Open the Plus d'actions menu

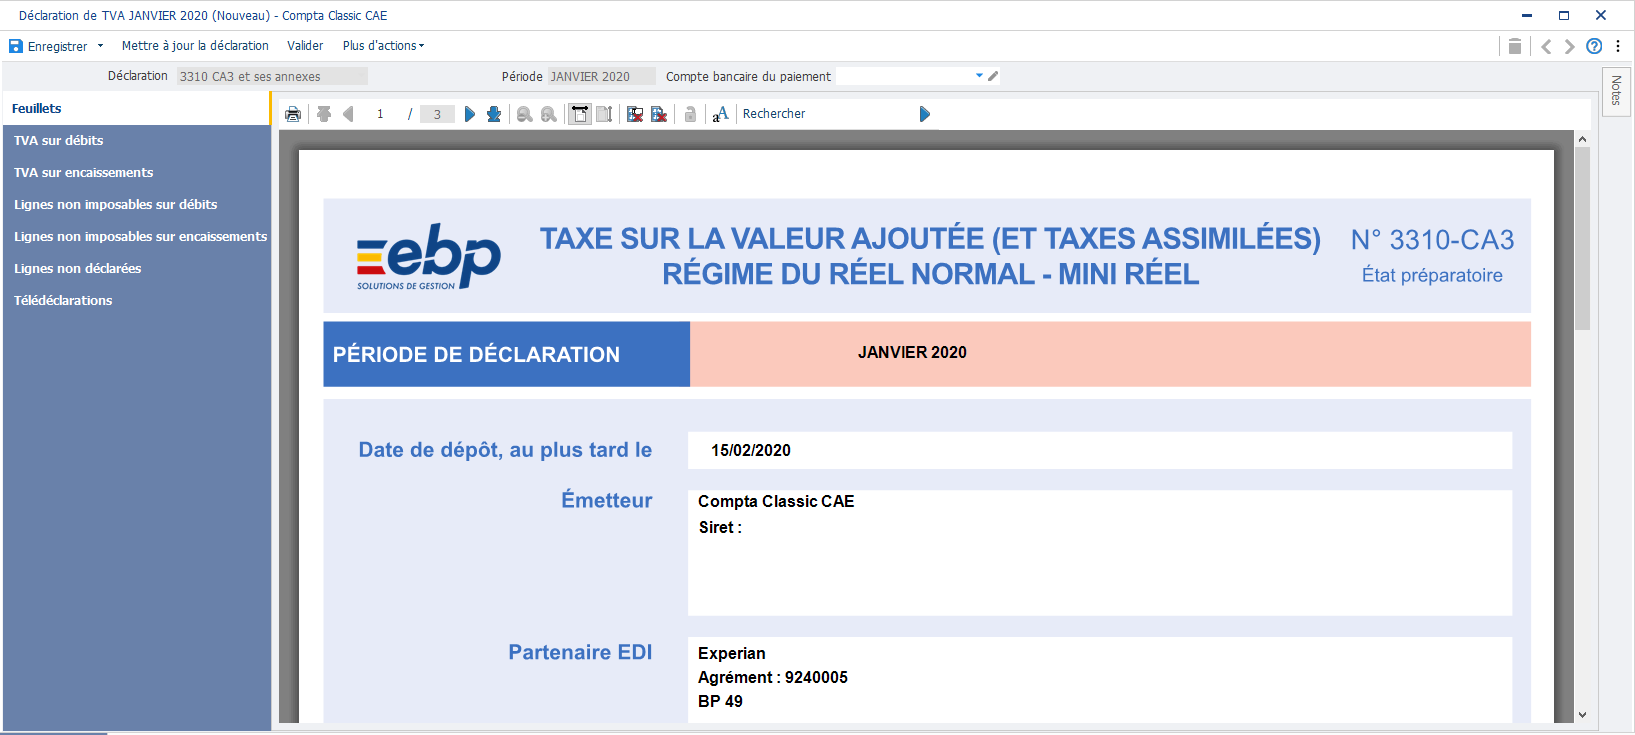[383, 46]
